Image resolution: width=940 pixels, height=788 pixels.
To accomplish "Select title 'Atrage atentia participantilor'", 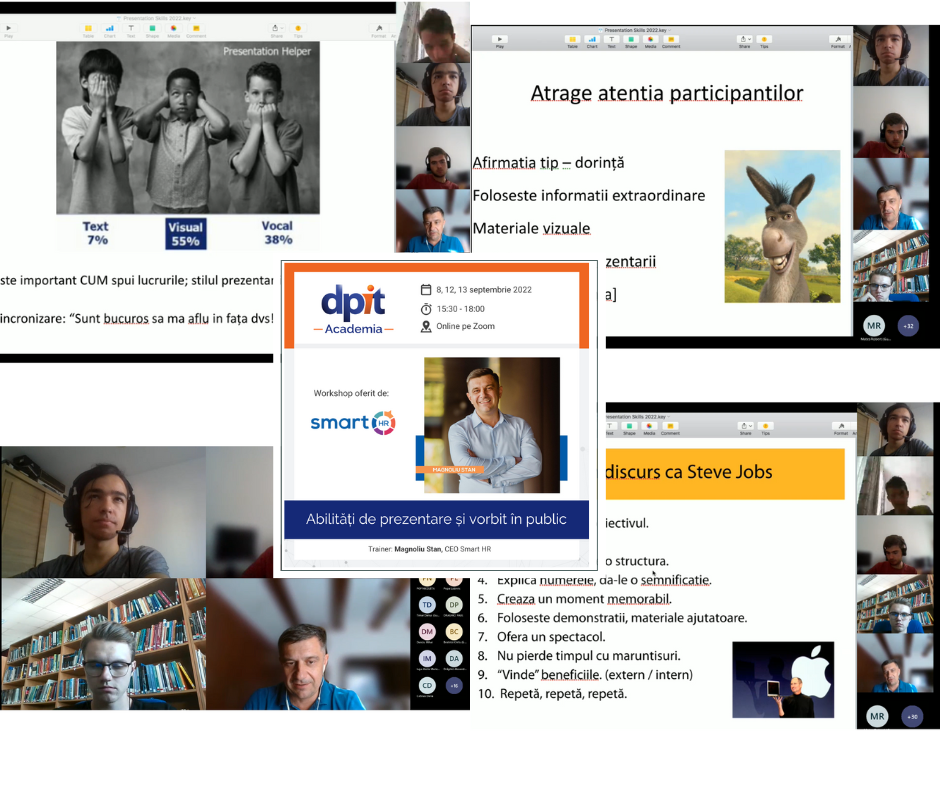I will tap(667, 93).
